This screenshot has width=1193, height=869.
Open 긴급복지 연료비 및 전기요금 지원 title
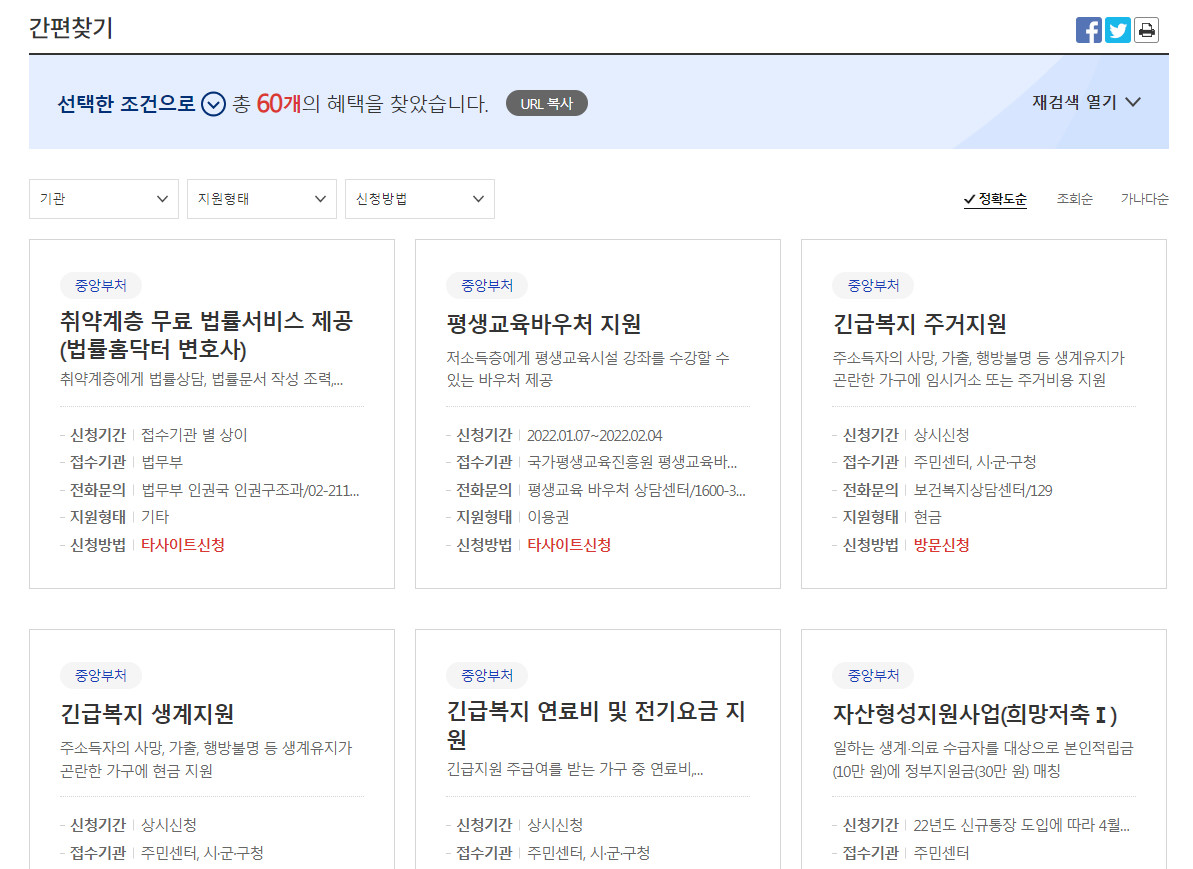tap(596, 724)
